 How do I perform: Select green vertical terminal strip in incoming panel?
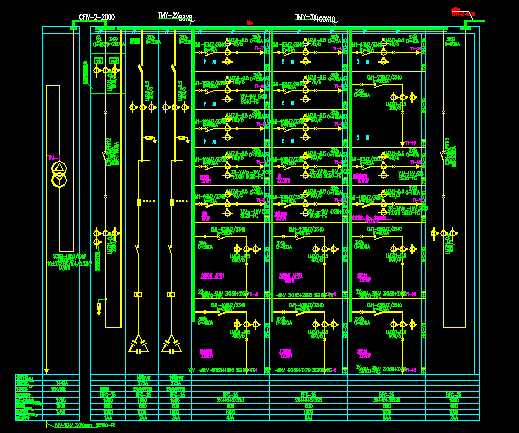pyautogui.click(x=97, y=261)
